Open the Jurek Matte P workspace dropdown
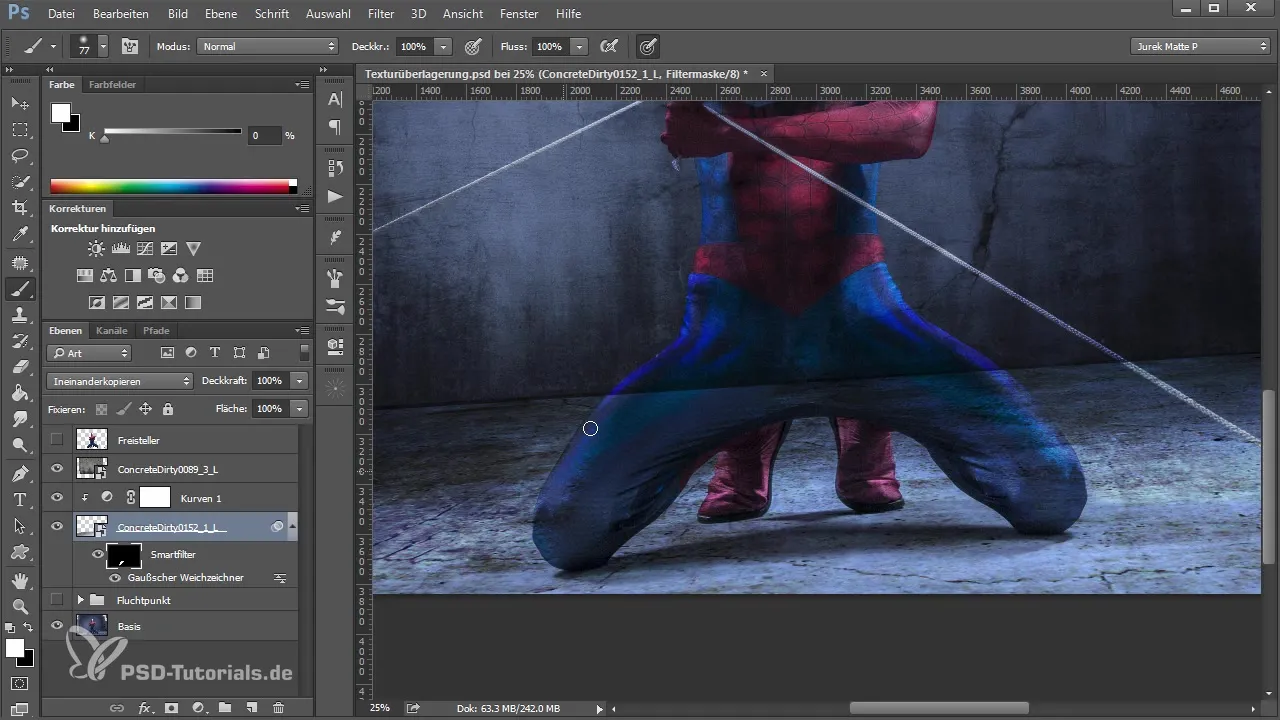This screenshot has height=720, width=1280. (1200, 46)
